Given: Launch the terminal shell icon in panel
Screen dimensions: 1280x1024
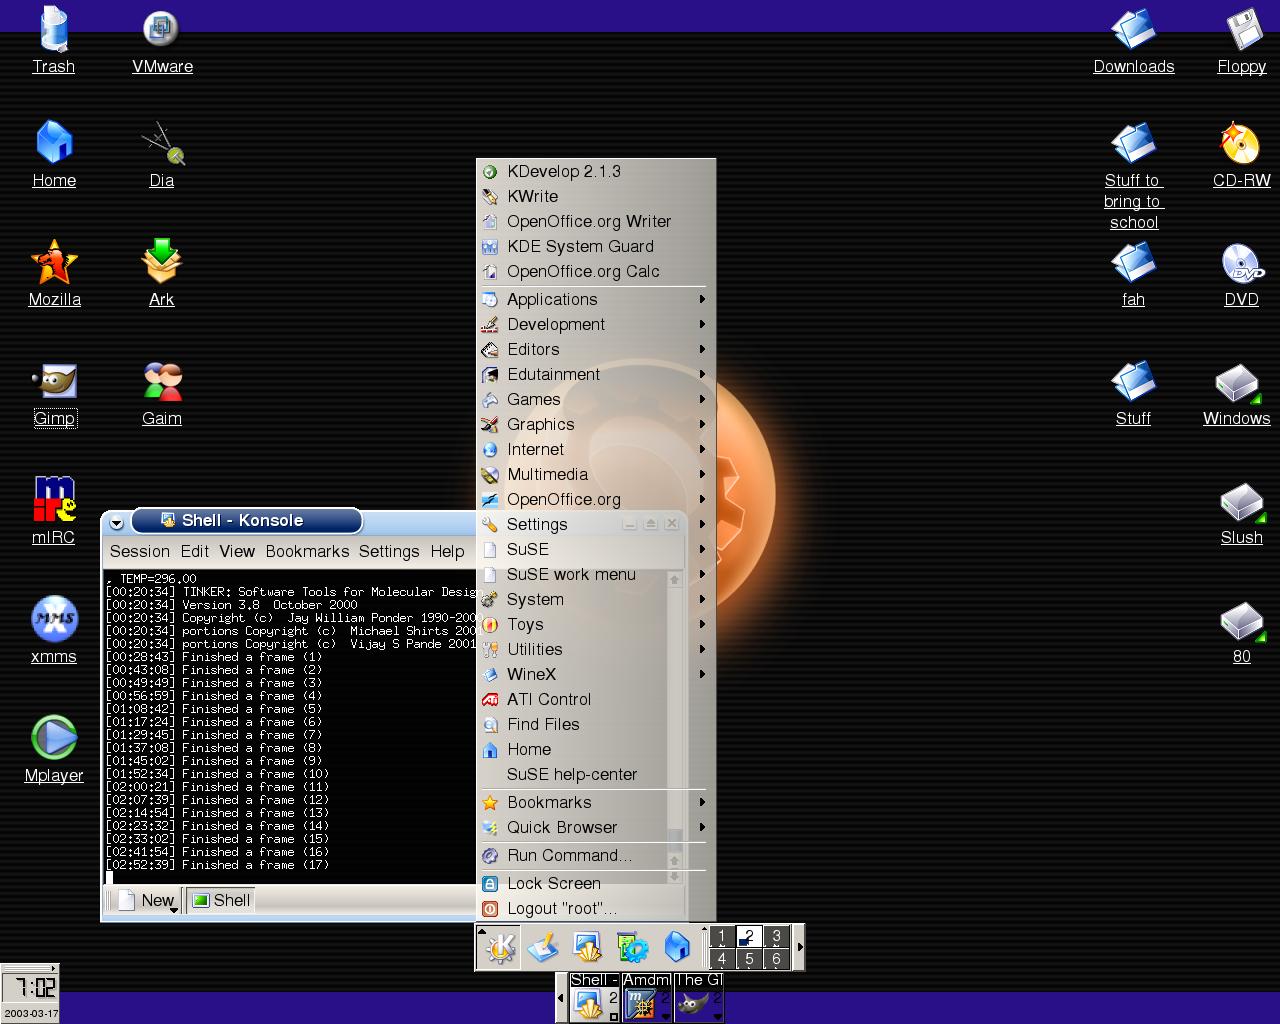Looking at the screenshot, I should click(x=587, y=947).
